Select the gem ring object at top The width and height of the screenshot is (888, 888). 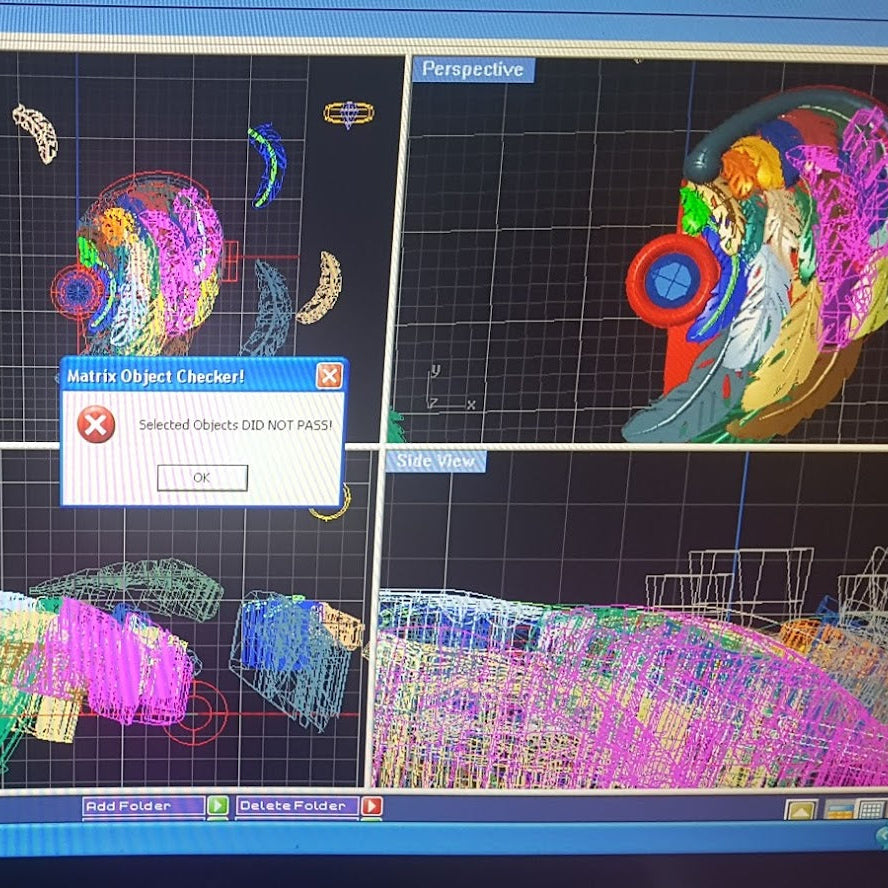pyautogui.click(x=348, y=113)
